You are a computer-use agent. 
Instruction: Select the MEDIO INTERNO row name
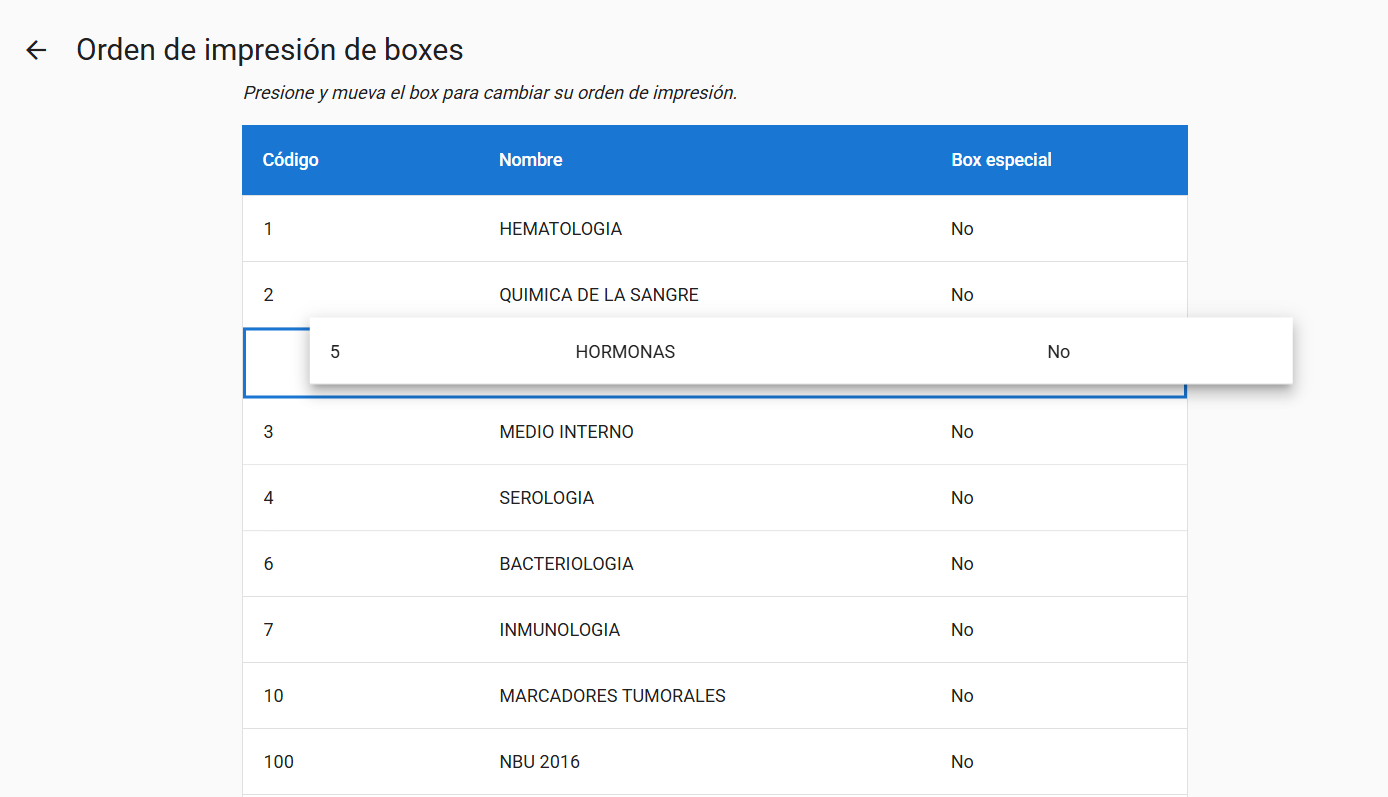pyautogui.click(x=566, y=432)
